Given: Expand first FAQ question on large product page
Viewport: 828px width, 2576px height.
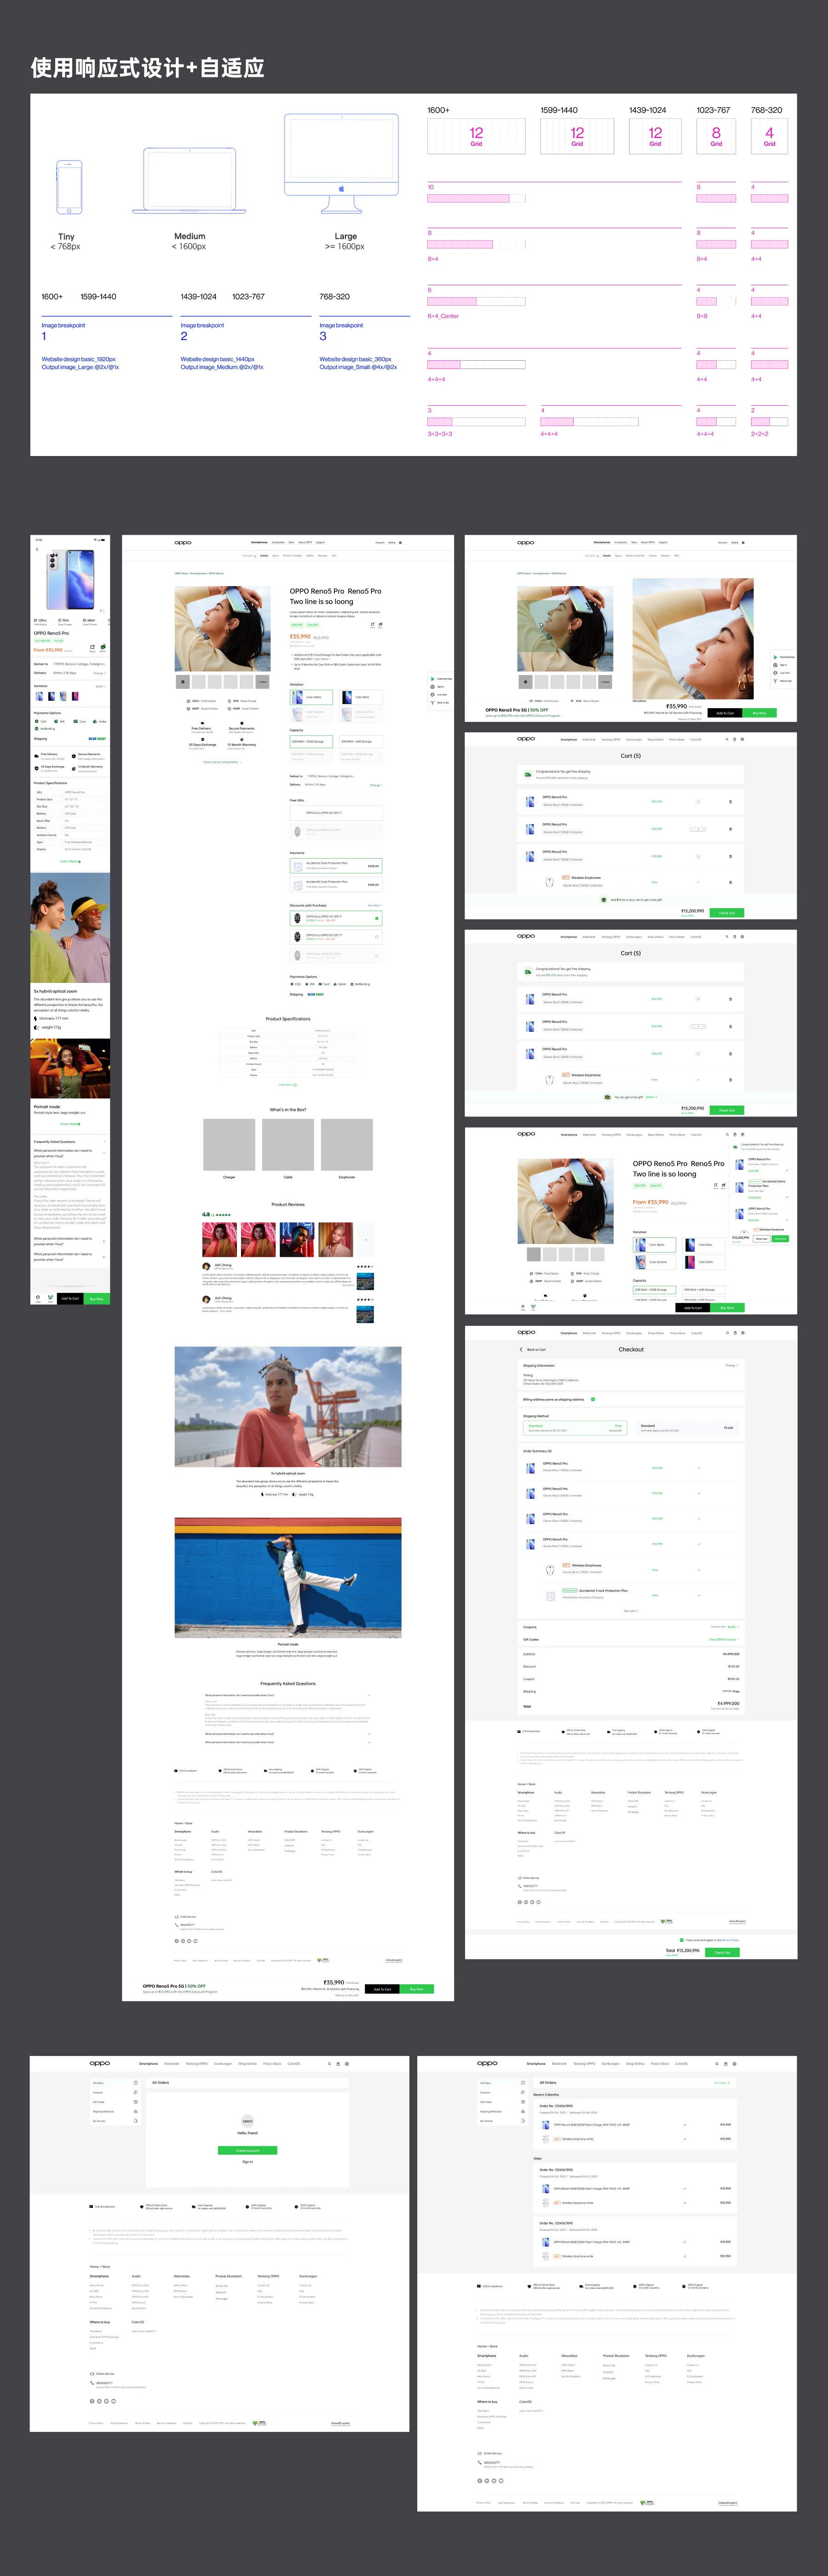Looking at the screenshot, I should [x=288, y=1695].
